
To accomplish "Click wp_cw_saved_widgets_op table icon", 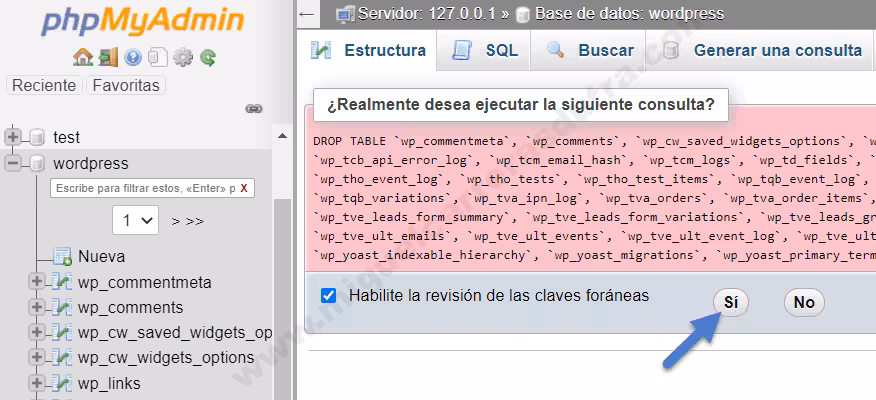I will point(62,332).
